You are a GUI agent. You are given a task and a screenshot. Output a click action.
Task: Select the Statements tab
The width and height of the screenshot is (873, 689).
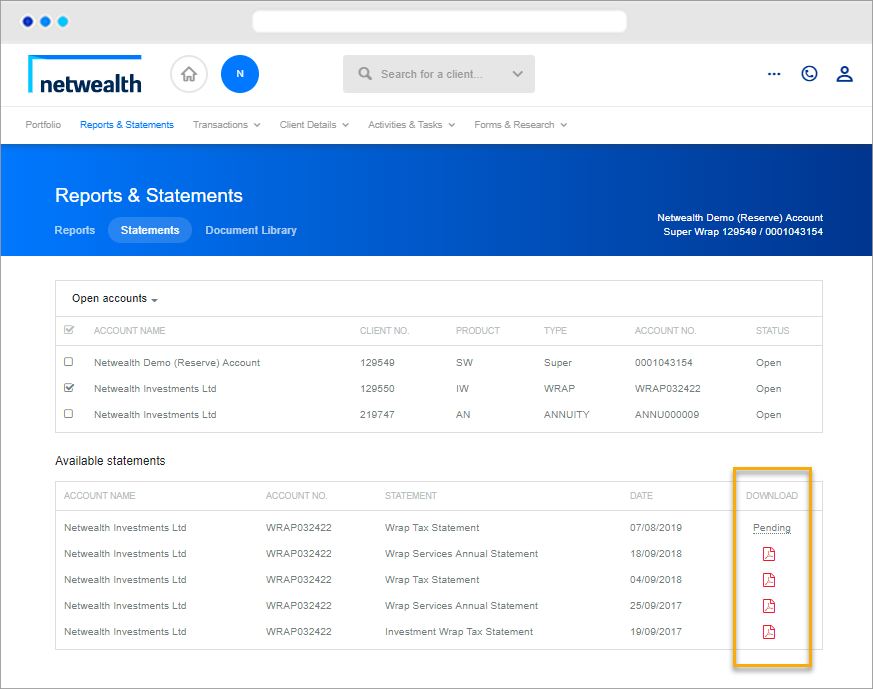point(150,230)
